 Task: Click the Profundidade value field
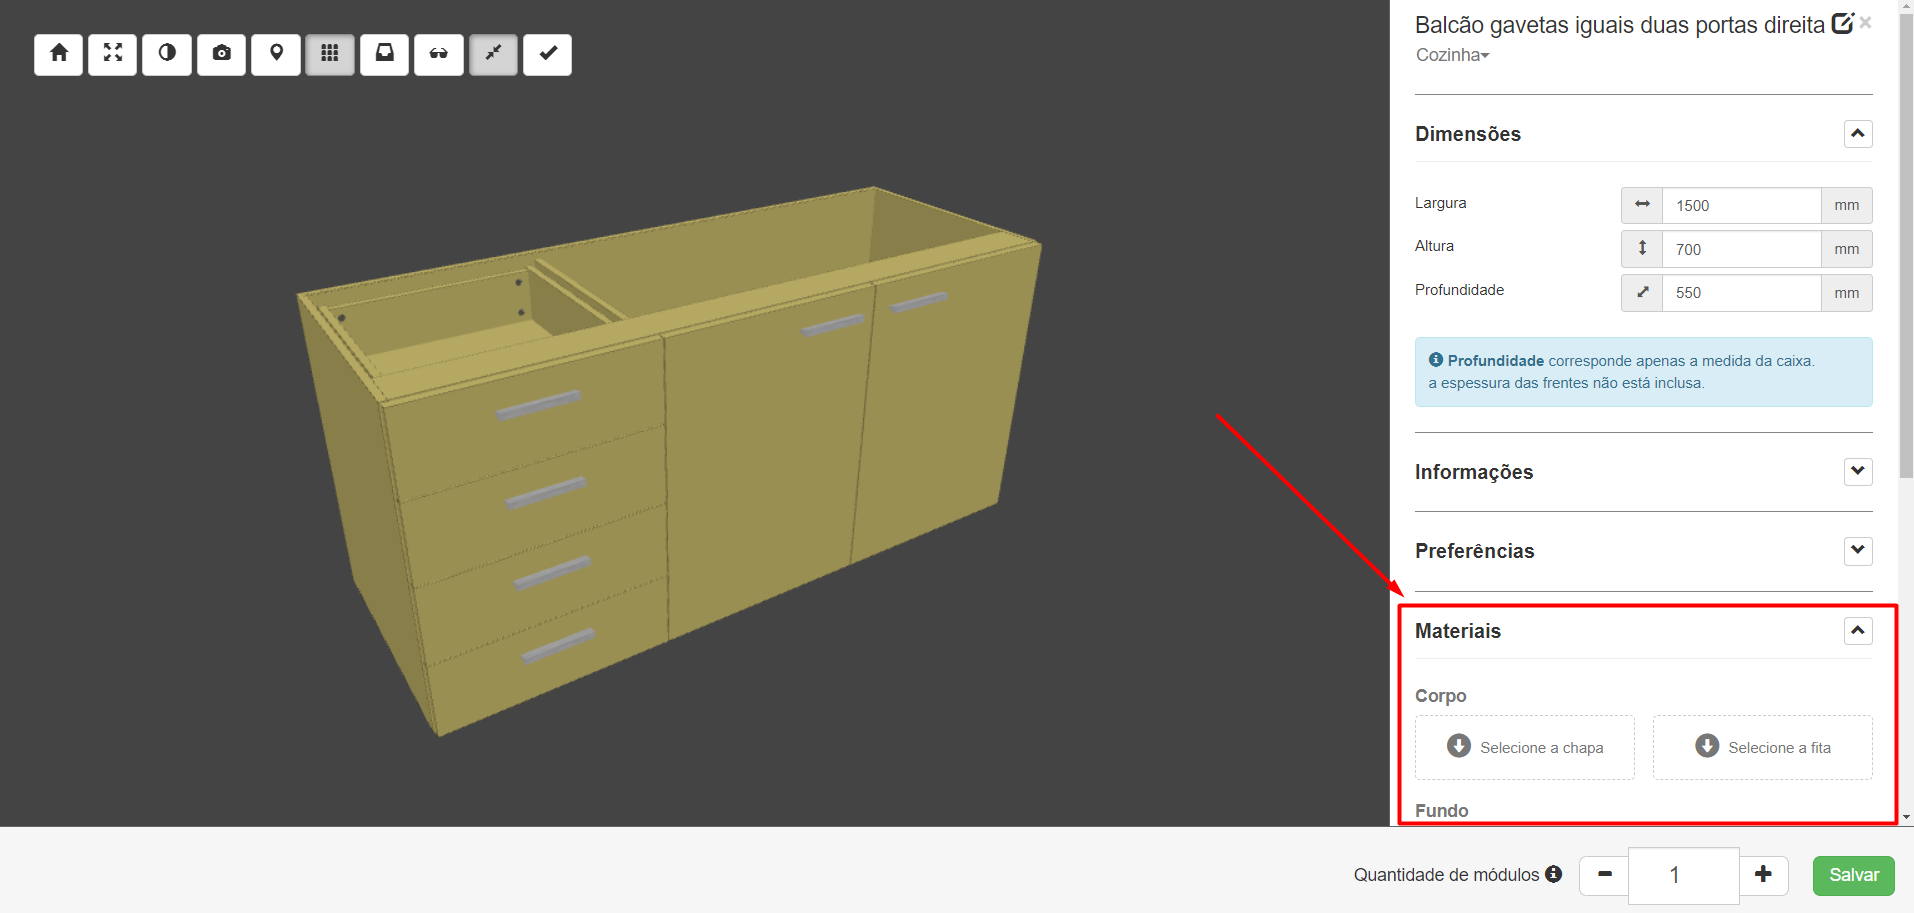pos(1741,293)
